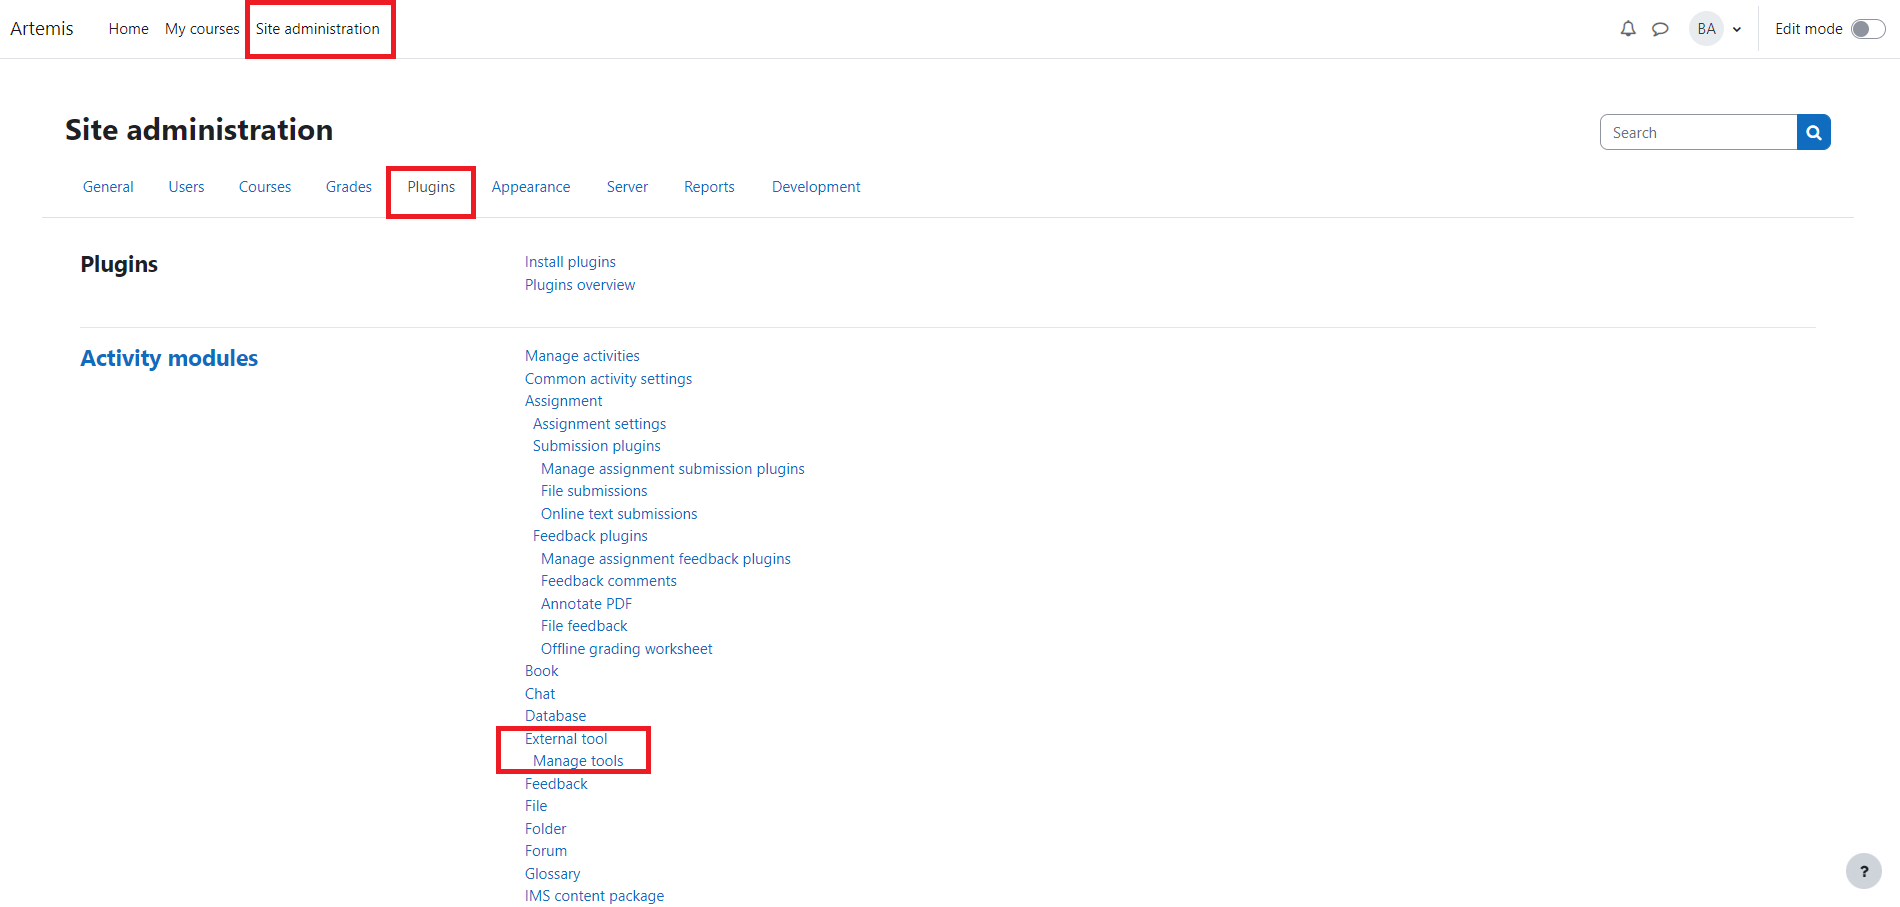Expand the user account menu chevron
The height and width of the screenshot is (907, 1900).
point(1738,29)
